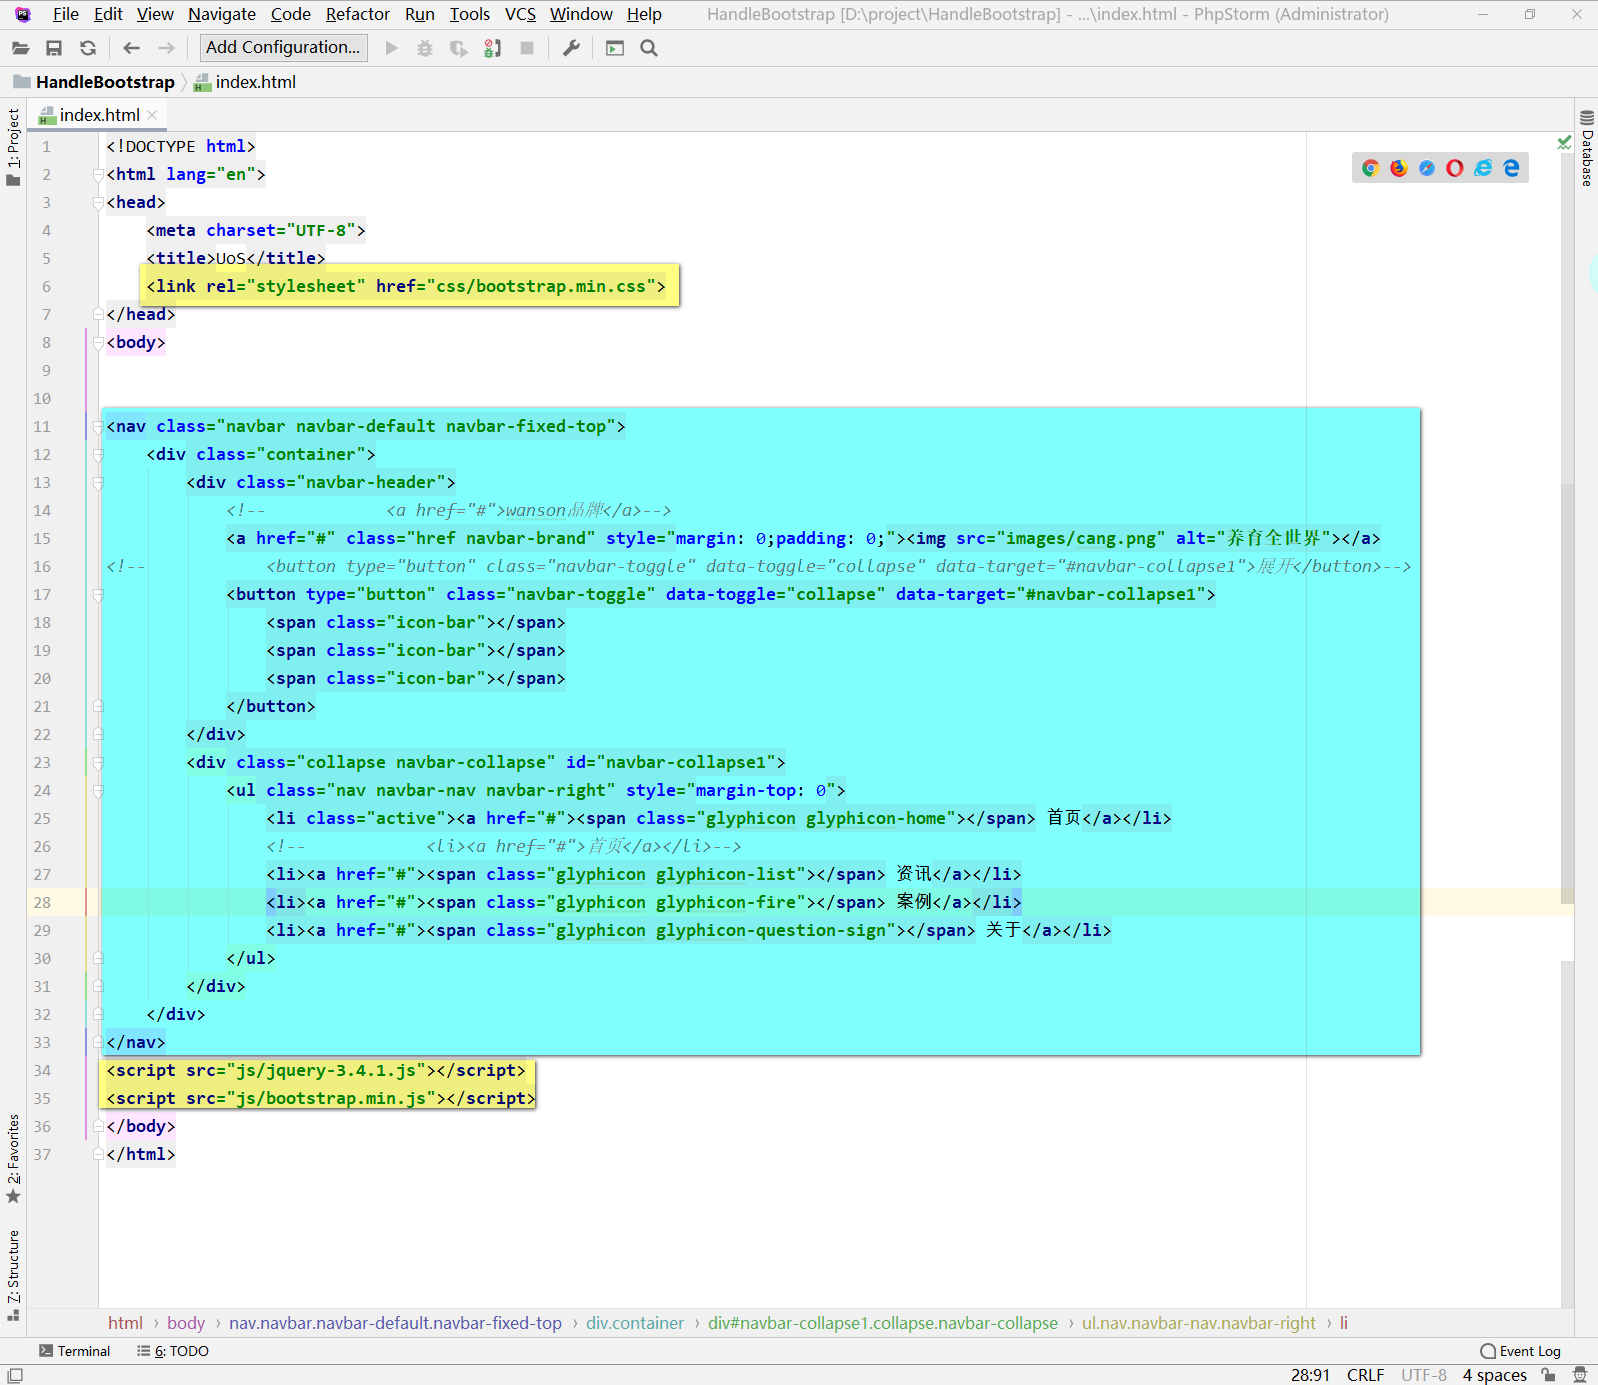Click the Add Configuration button
This screenshot has width=1598, height=1385.
point(283,48)
